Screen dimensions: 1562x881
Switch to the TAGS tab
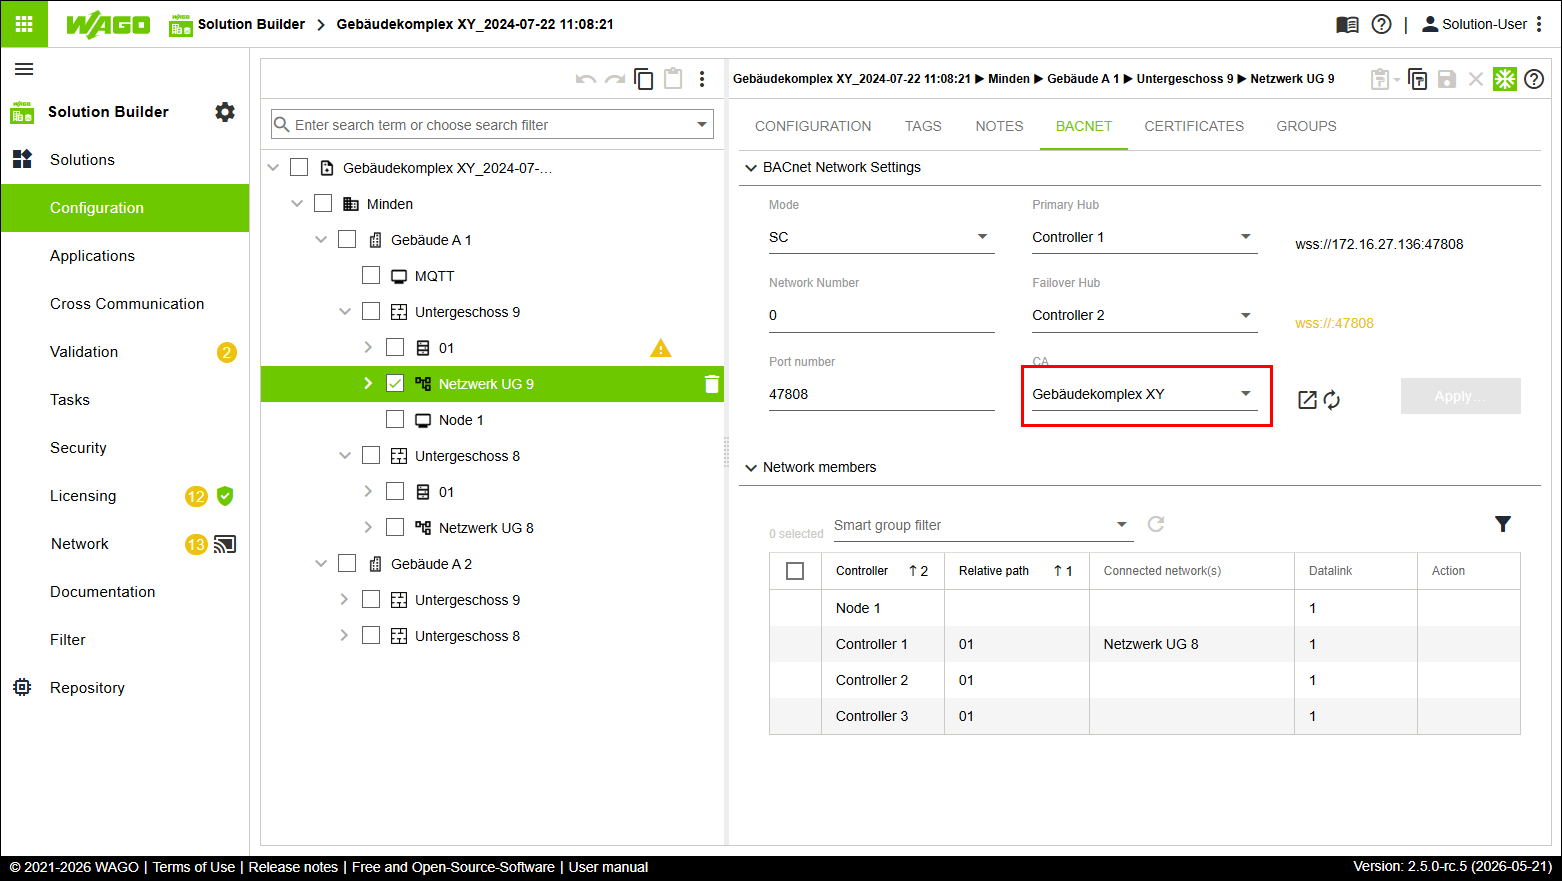click(923, 126)
